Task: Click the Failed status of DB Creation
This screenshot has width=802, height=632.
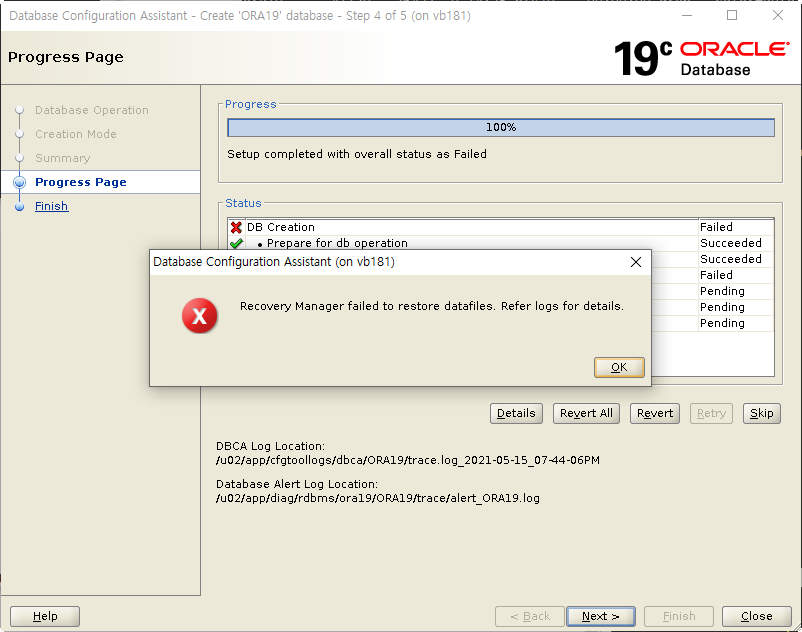Action: click(716, 227)
